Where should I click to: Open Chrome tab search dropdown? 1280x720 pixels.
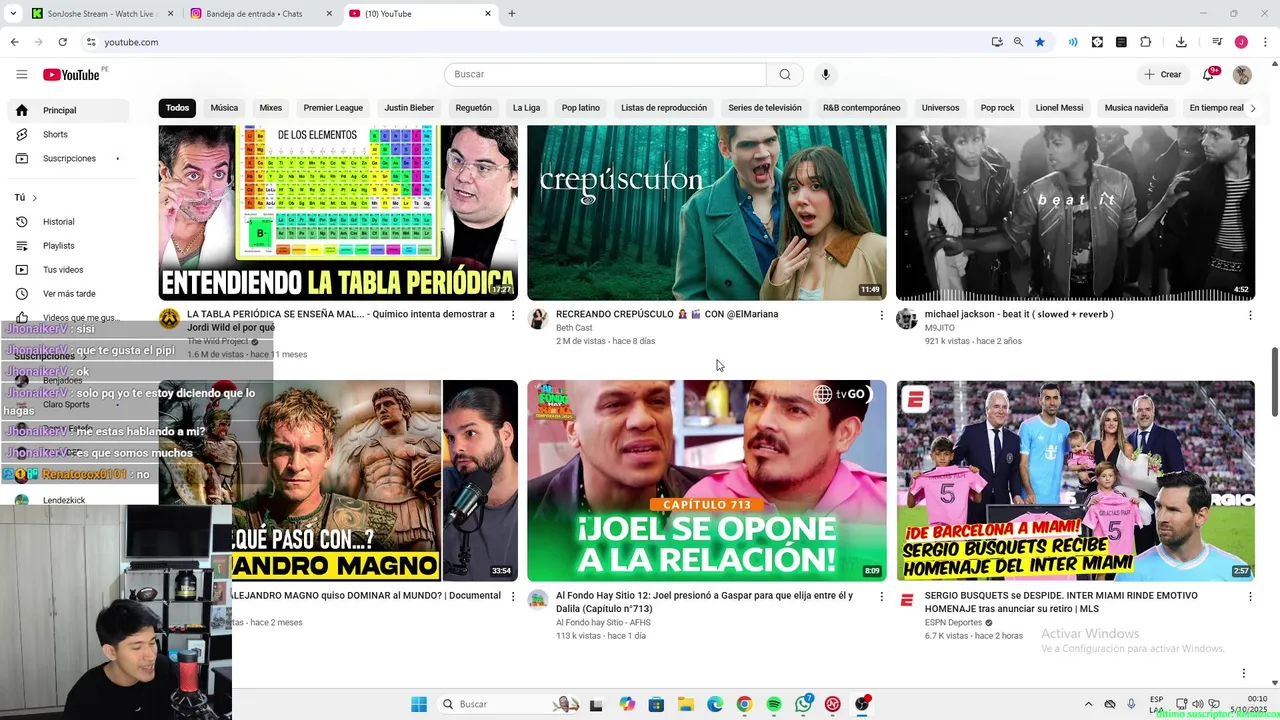(13, 13)
